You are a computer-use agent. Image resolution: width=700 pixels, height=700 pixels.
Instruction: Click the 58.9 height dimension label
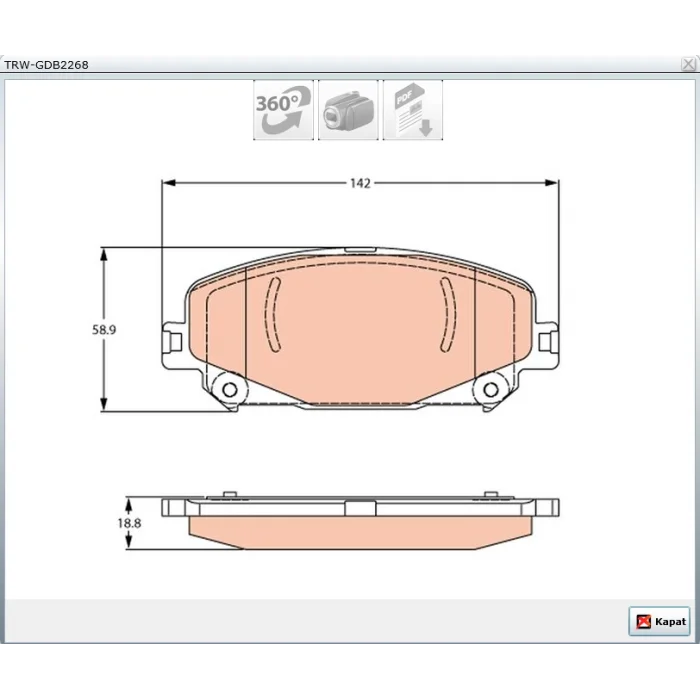pyautogui.click(x=104, y=330)
